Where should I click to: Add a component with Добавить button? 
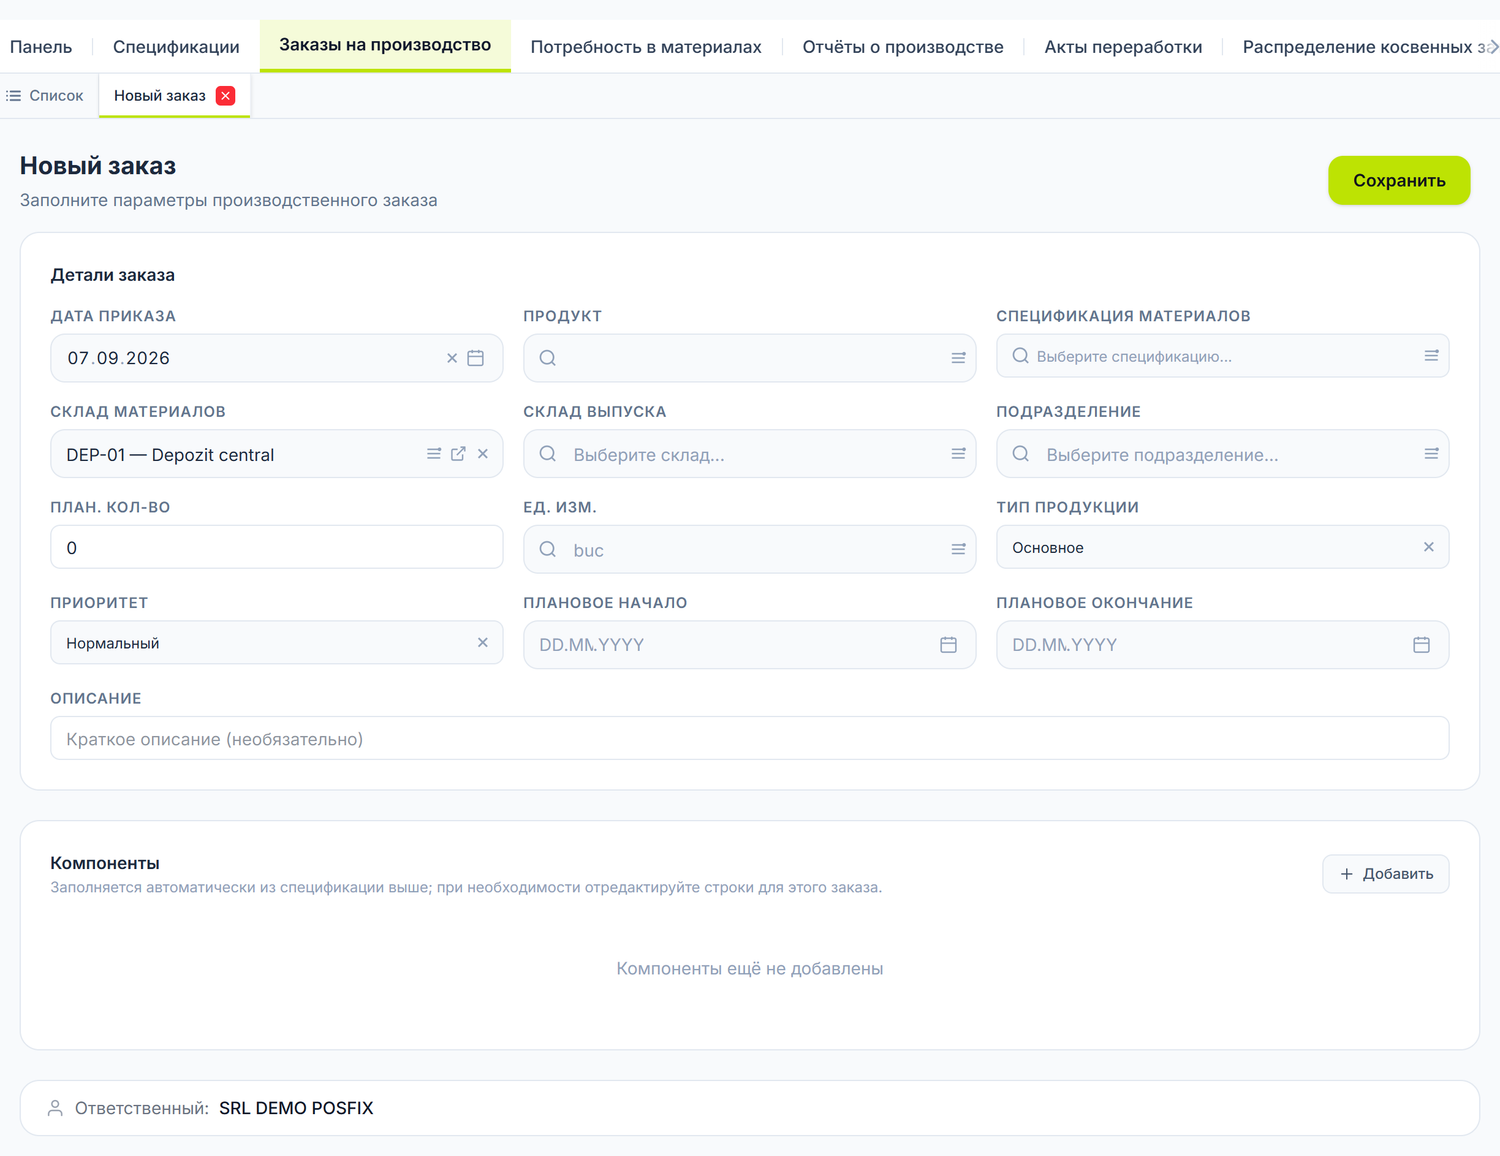pos(1386,874)
